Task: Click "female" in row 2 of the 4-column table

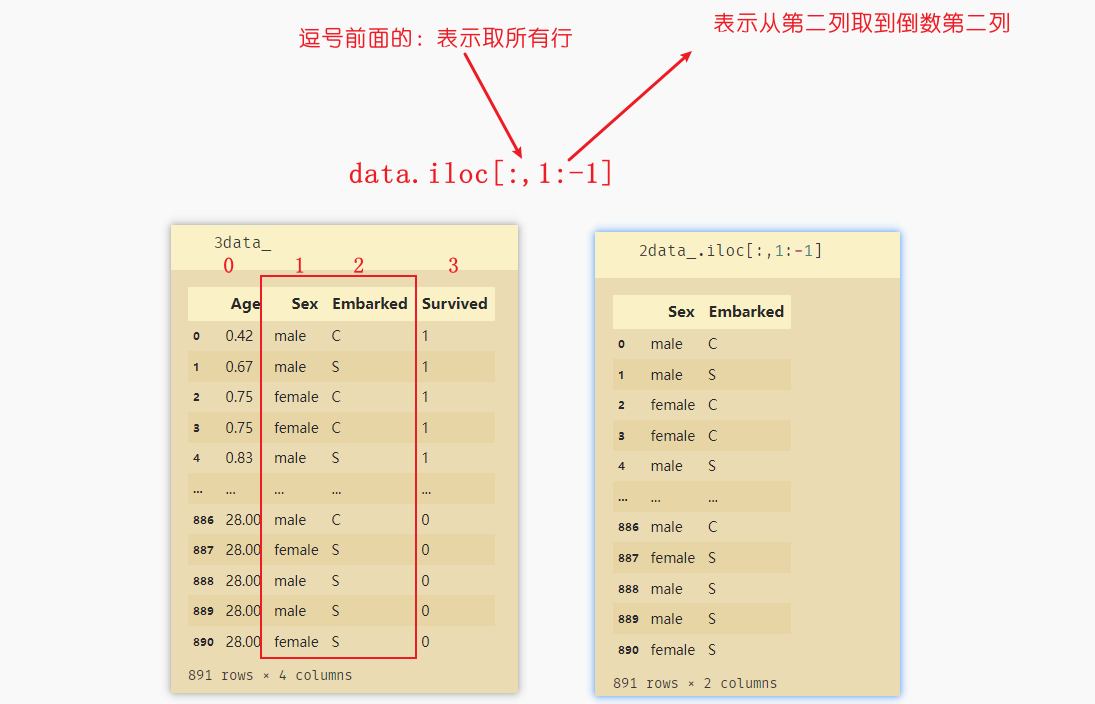Action: coord(296,397)
